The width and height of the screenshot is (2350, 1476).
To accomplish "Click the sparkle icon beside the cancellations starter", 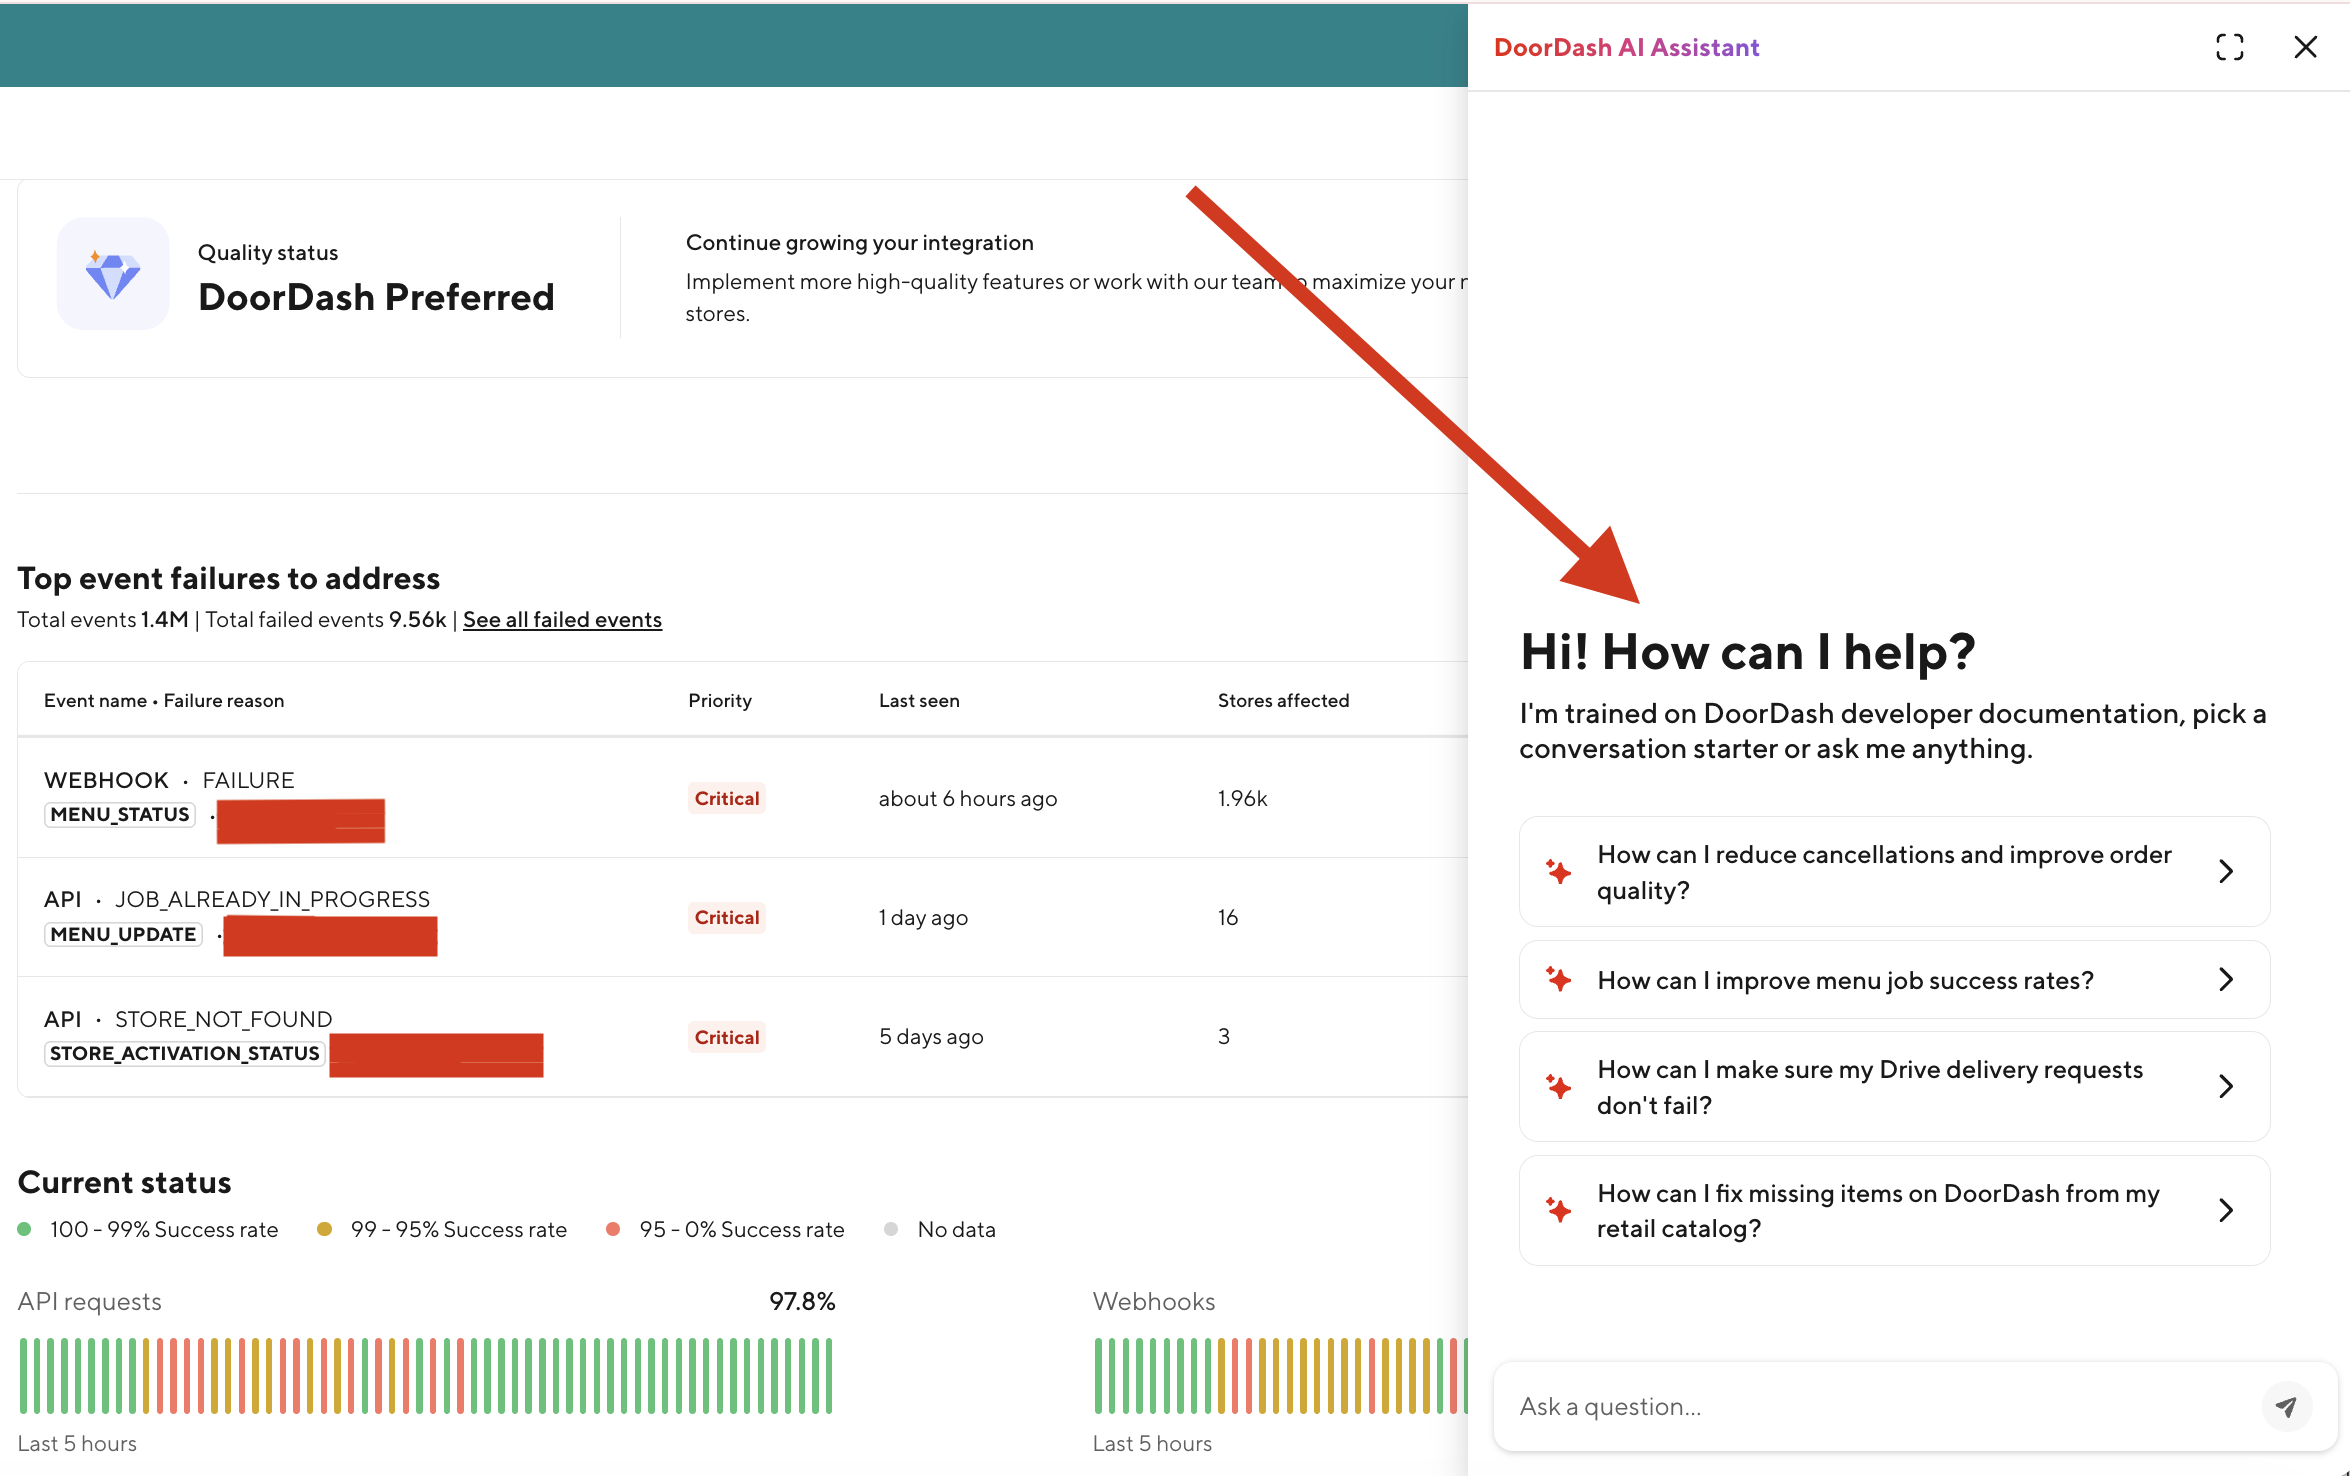I will pos(1558,872).
